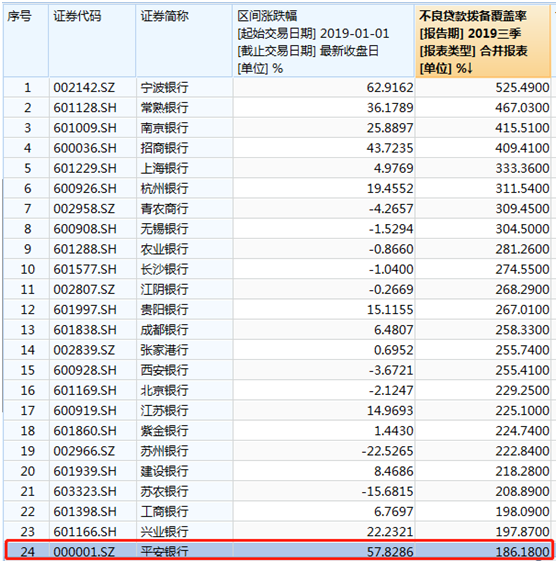The width and height of the screenshot is (558, 563).
Task: Sort by 不良贷款拨备覆盖率 column header
Action: [483, 41]
